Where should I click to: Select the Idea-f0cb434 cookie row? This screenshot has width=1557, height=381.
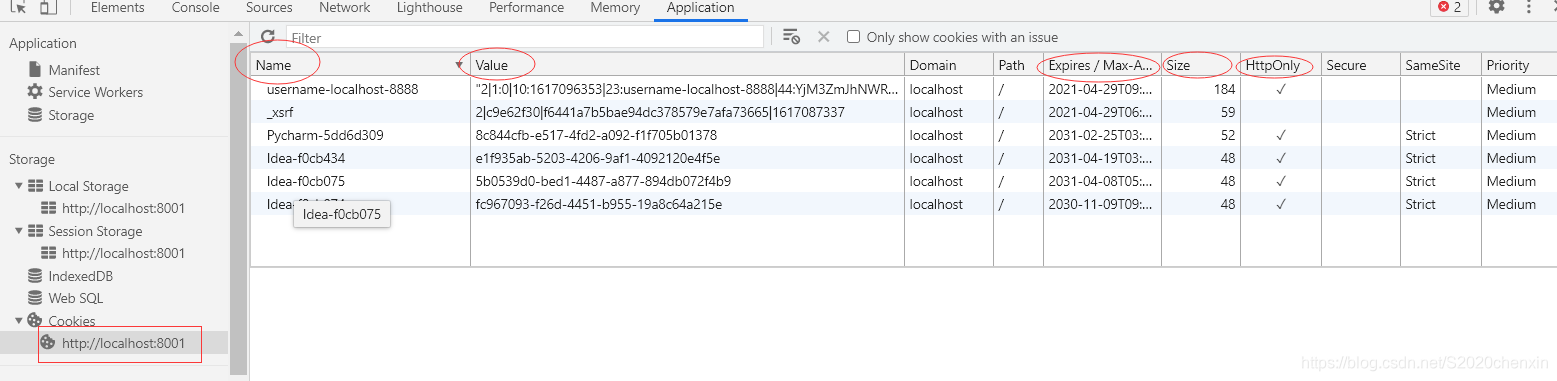[903, 158]
